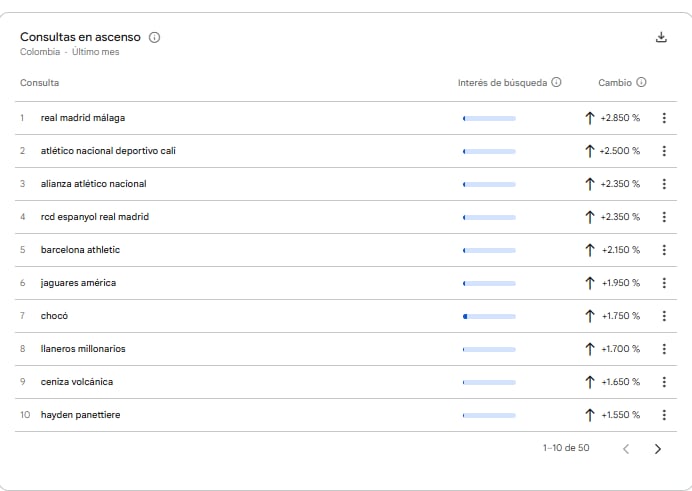Viewport: 692px width, 491px height.
Task: Click the +1.700 % change value
Action: 621,349
